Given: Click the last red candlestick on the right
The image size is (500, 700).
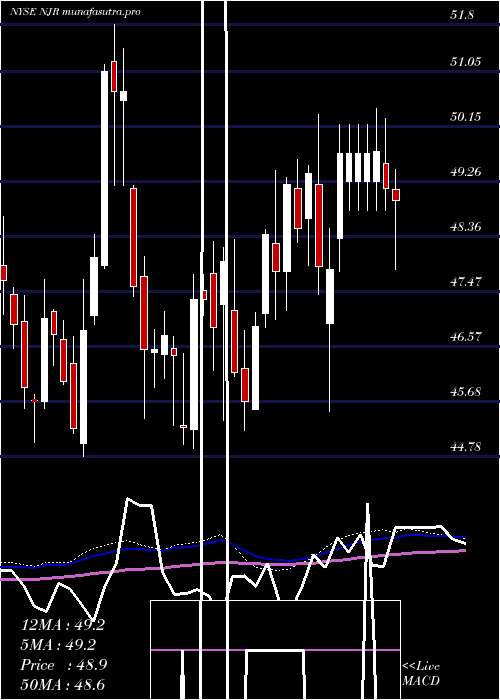Looking at the screenshot, I should 396,195.
